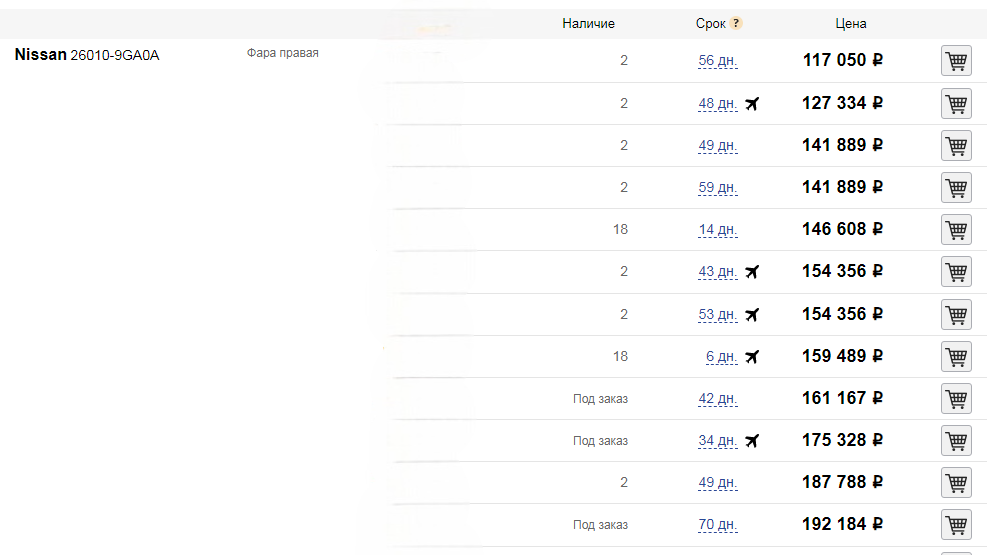The image size is (987, 555).
Task: Sort by the Цена column header
Action: 850,24
